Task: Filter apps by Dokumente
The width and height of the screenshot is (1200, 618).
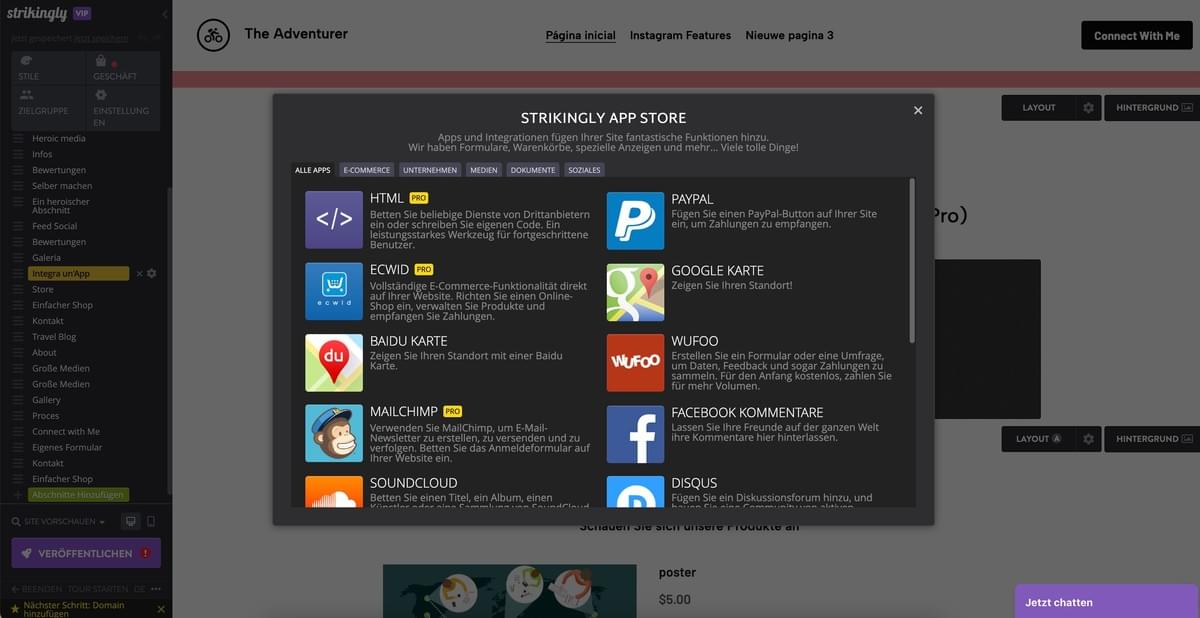Action: point(533,170)
